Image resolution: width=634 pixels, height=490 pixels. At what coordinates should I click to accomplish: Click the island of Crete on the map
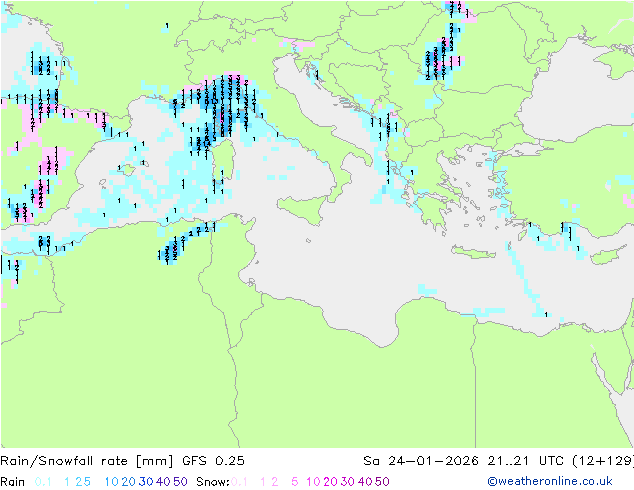[x=473, y=252]
